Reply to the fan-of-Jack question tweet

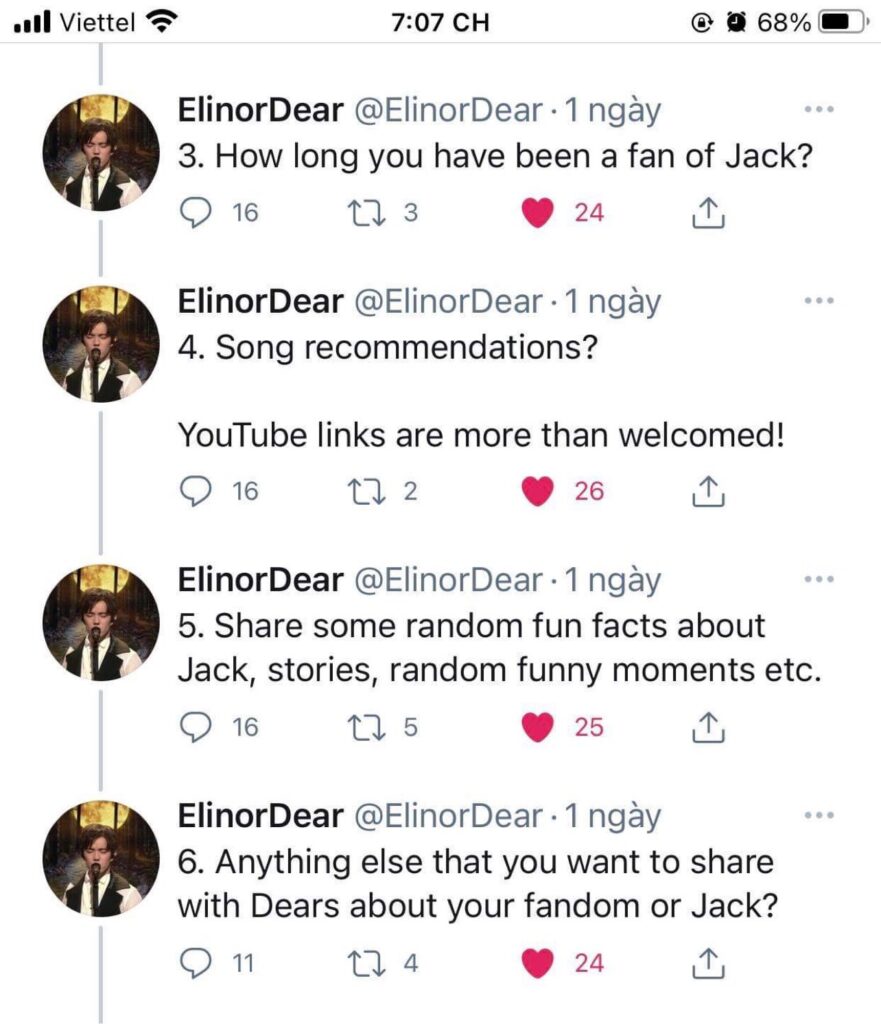(x=195, y=213)
